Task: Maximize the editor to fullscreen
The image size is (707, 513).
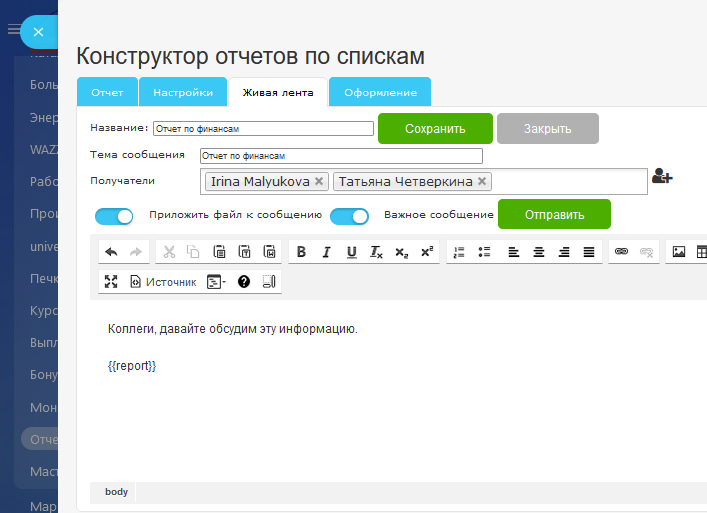Action: point(111,282)
